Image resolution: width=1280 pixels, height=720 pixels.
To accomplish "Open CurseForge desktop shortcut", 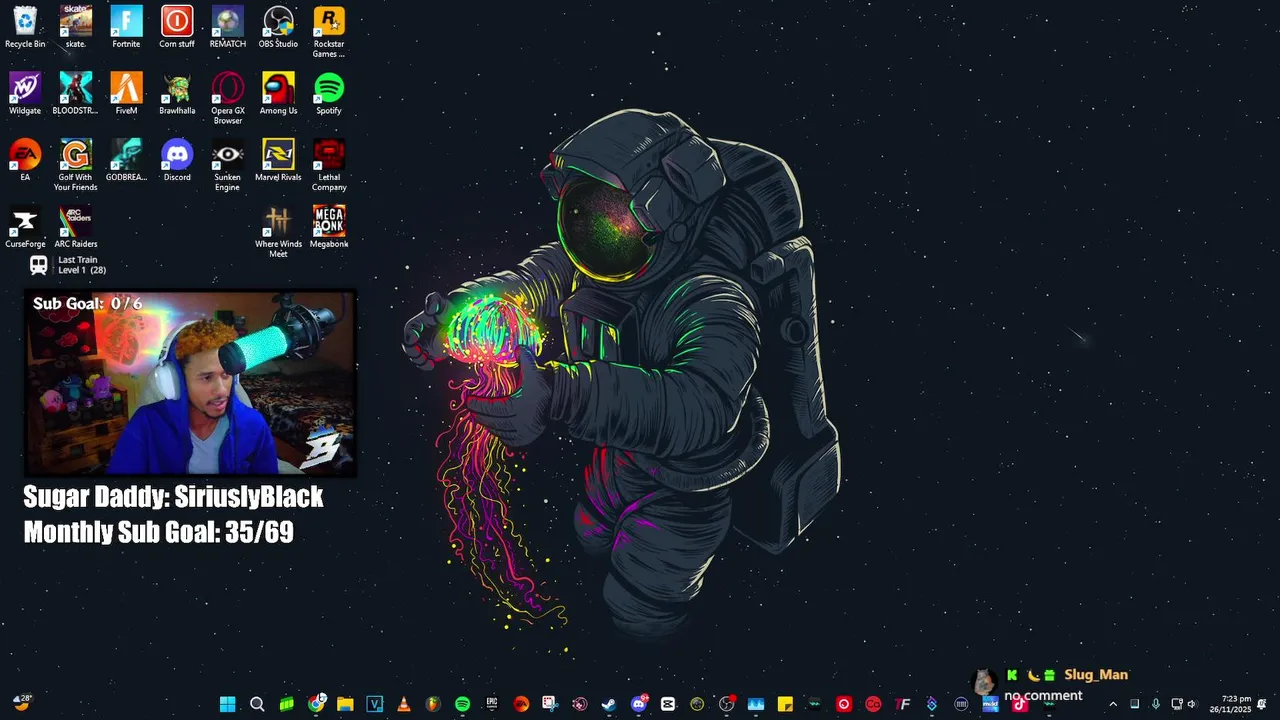I will [25, 227].
